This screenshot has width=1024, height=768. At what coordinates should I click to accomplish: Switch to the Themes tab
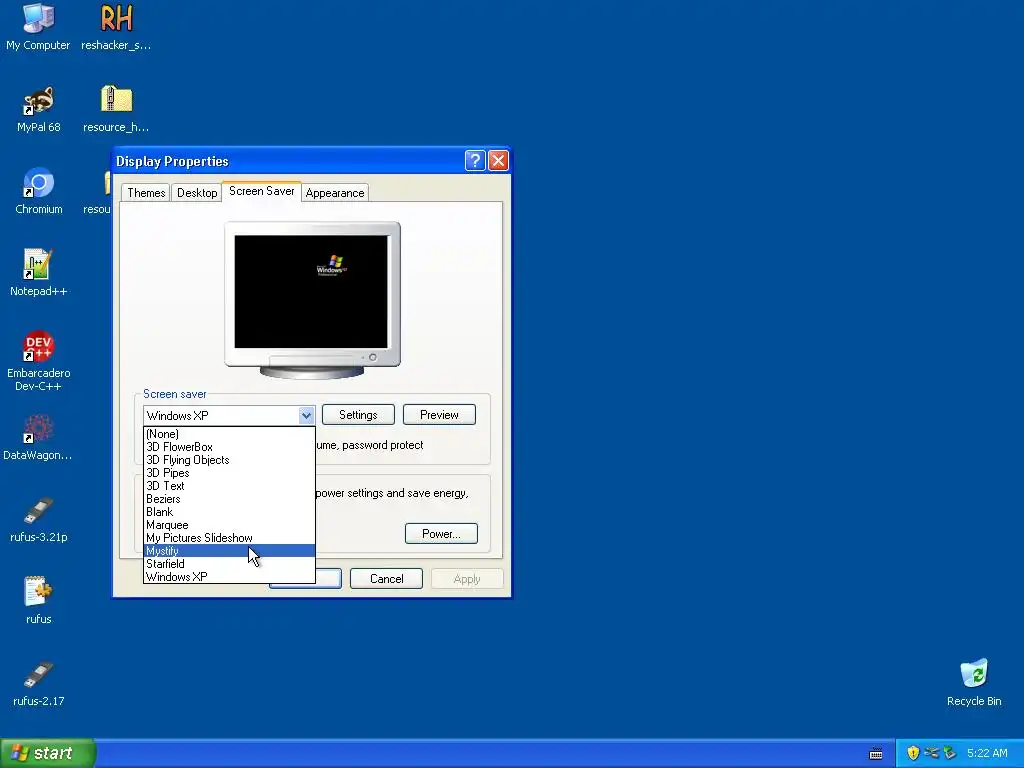146,193
